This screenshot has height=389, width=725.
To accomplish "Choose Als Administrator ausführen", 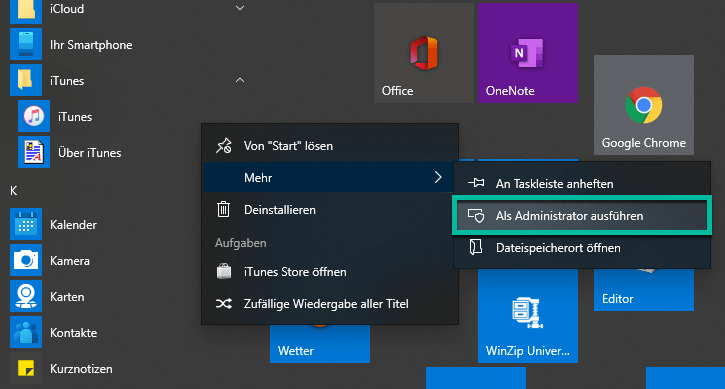I will 582,216.
